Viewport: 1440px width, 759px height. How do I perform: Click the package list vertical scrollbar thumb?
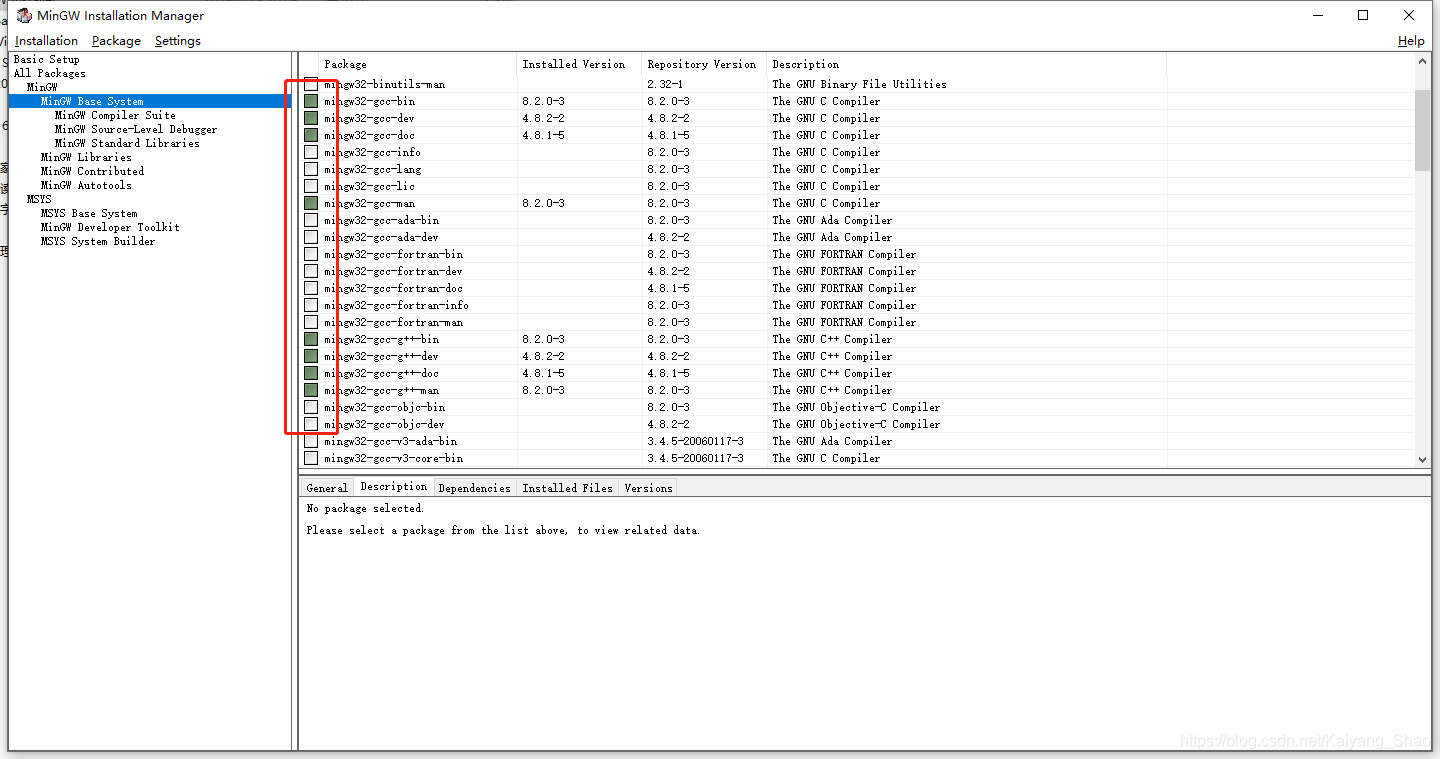click(1423, 130)
